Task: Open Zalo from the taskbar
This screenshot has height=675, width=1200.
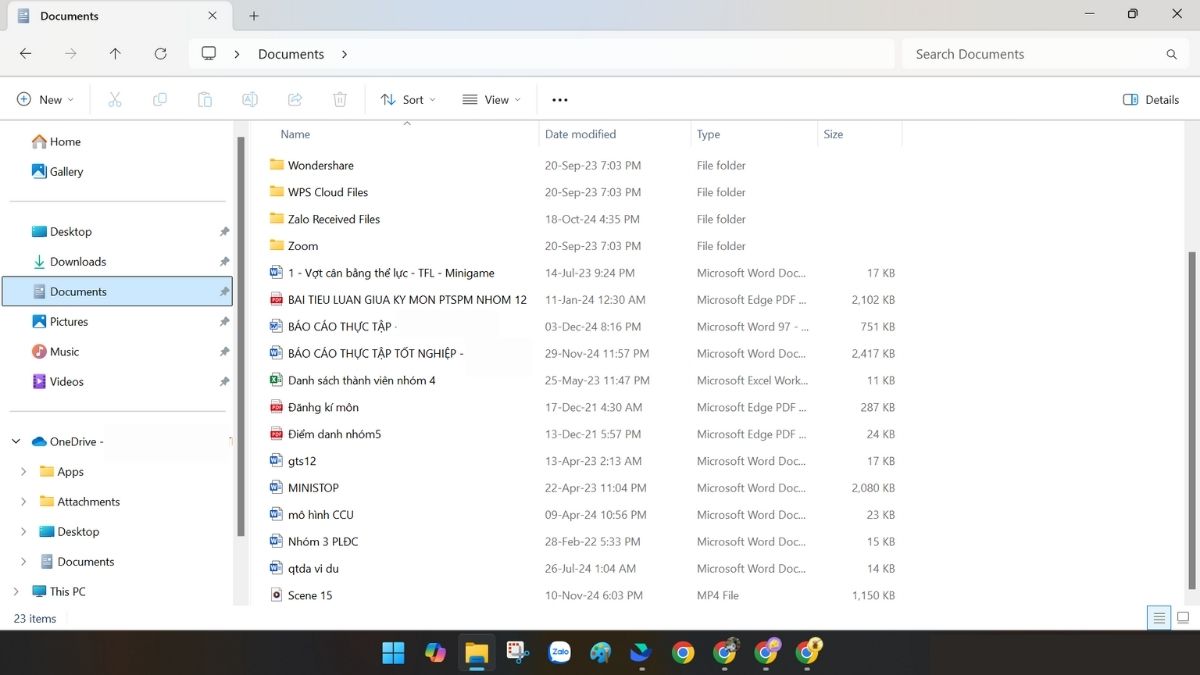Action: (559, 653)
